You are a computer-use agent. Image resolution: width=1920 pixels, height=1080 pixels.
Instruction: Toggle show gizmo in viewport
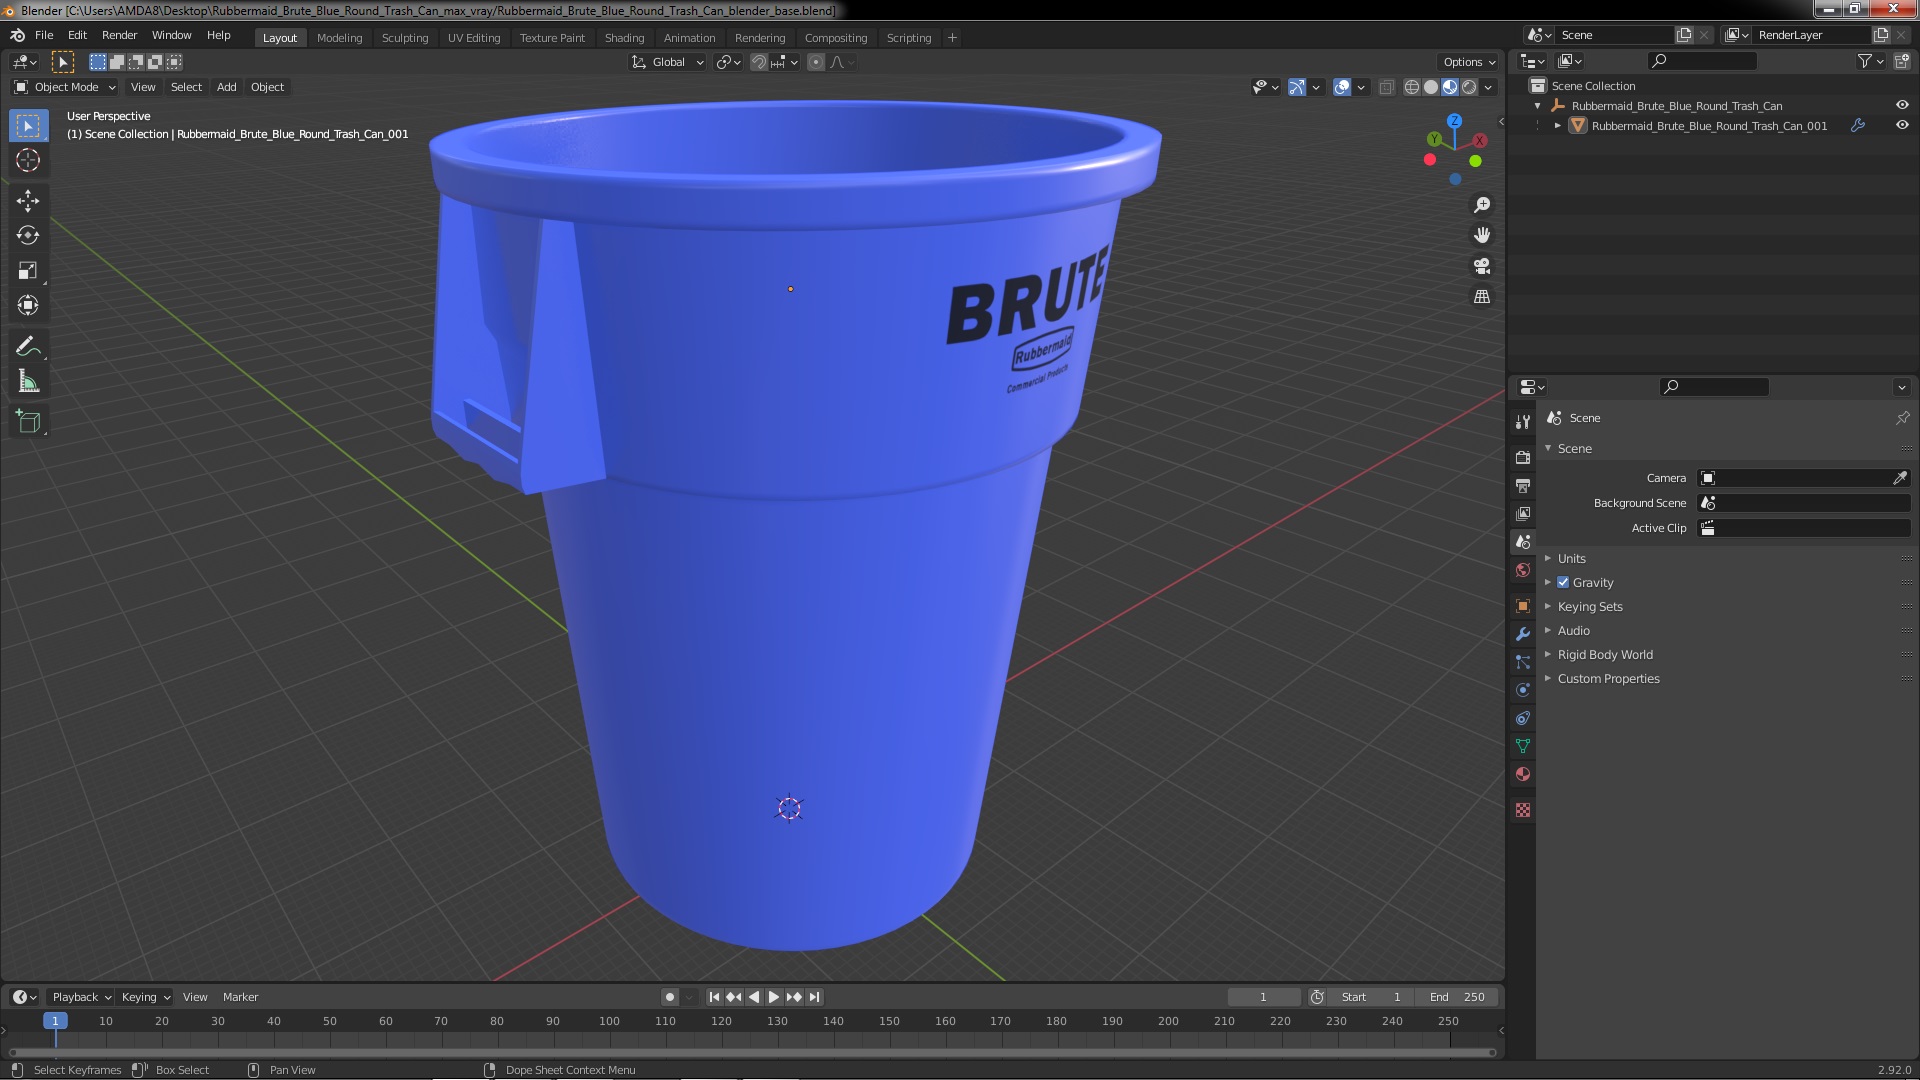tap(1297, 87)
